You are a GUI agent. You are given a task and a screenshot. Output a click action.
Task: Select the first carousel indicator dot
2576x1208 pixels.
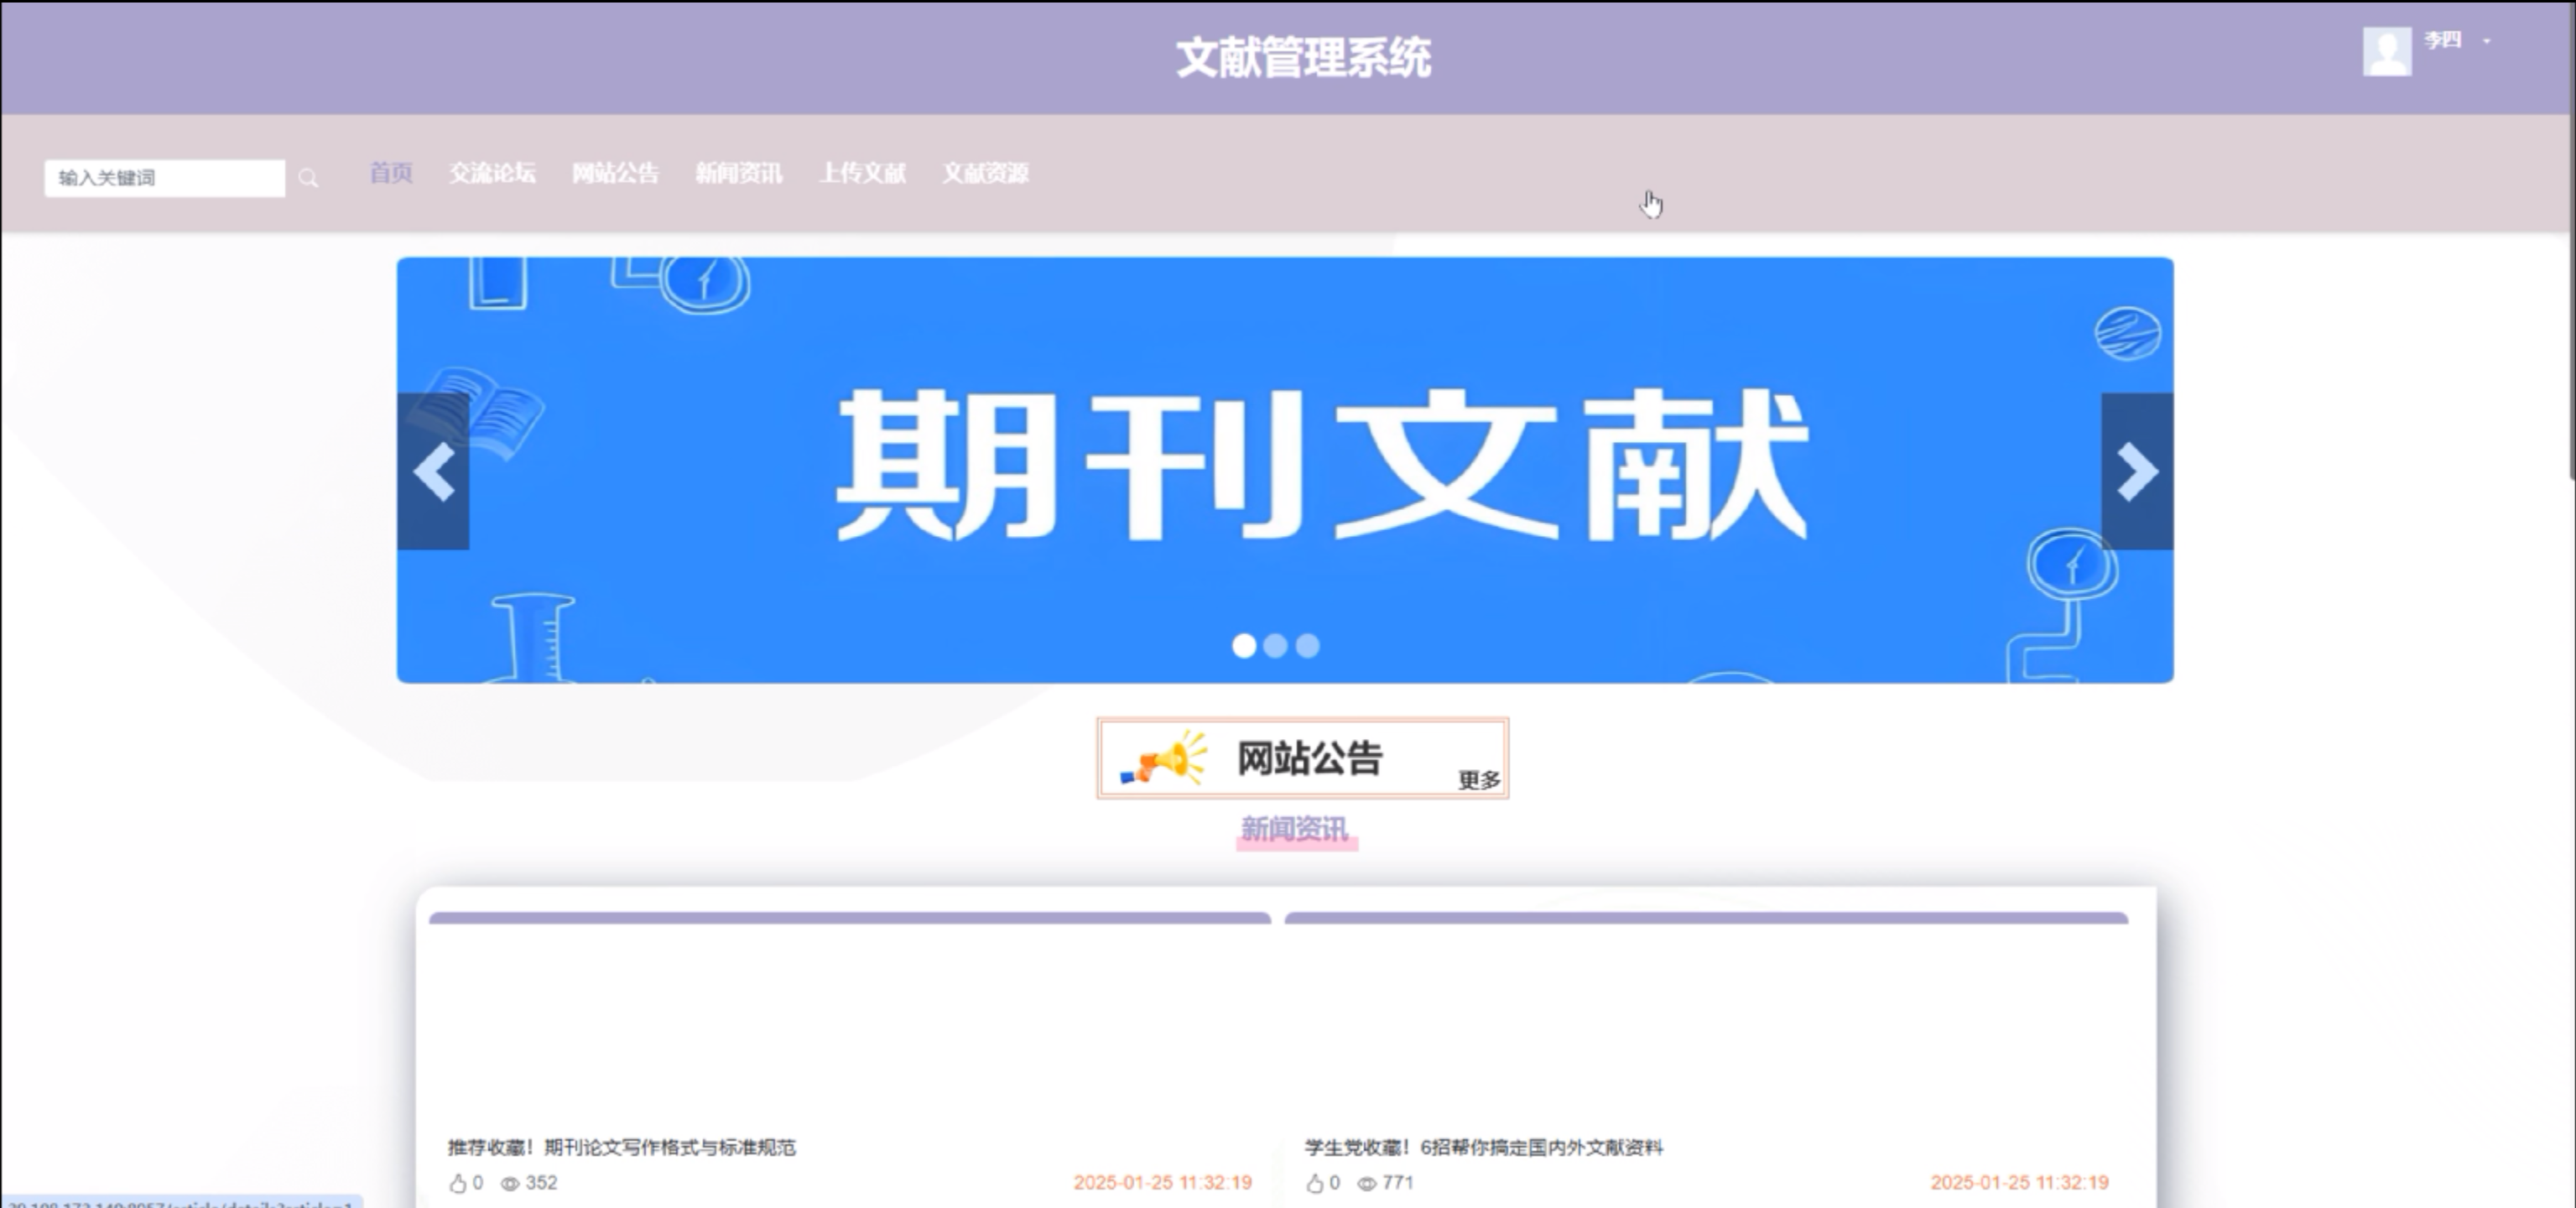(1243, 646)
